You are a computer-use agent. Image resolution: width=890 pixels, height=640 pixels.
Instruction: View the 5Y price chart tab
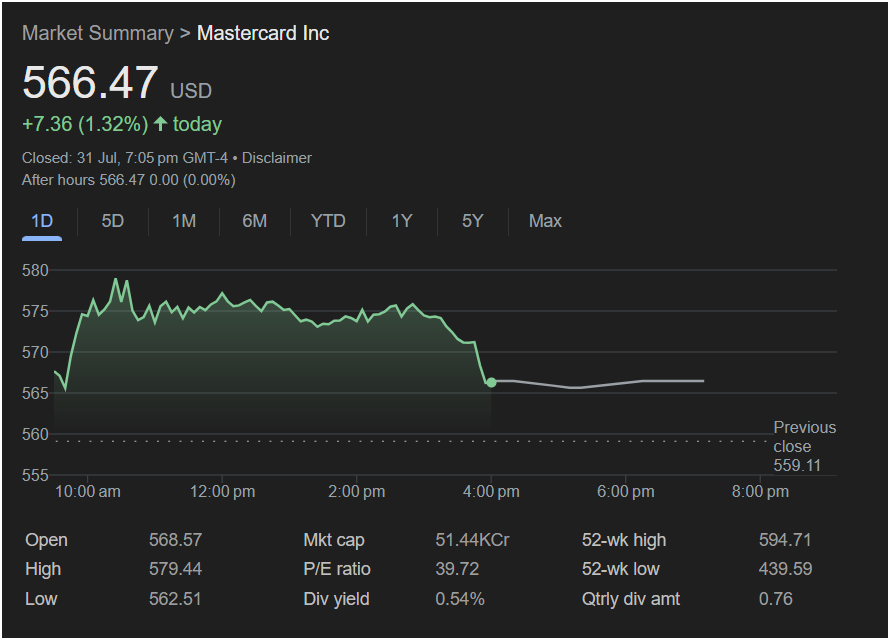pyautogui.click(x=472, y=221)
